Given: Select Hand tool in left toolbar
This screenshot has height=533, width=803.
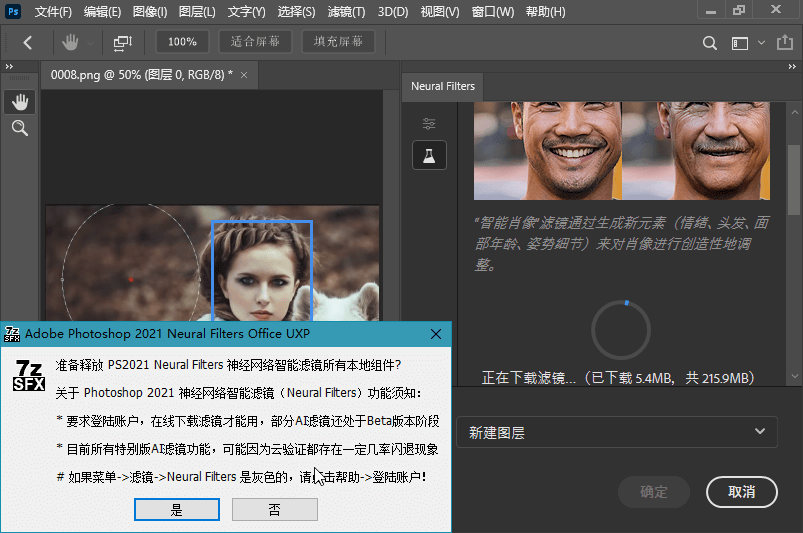Looking at the screenshot, I should click(x=20, y=102).
